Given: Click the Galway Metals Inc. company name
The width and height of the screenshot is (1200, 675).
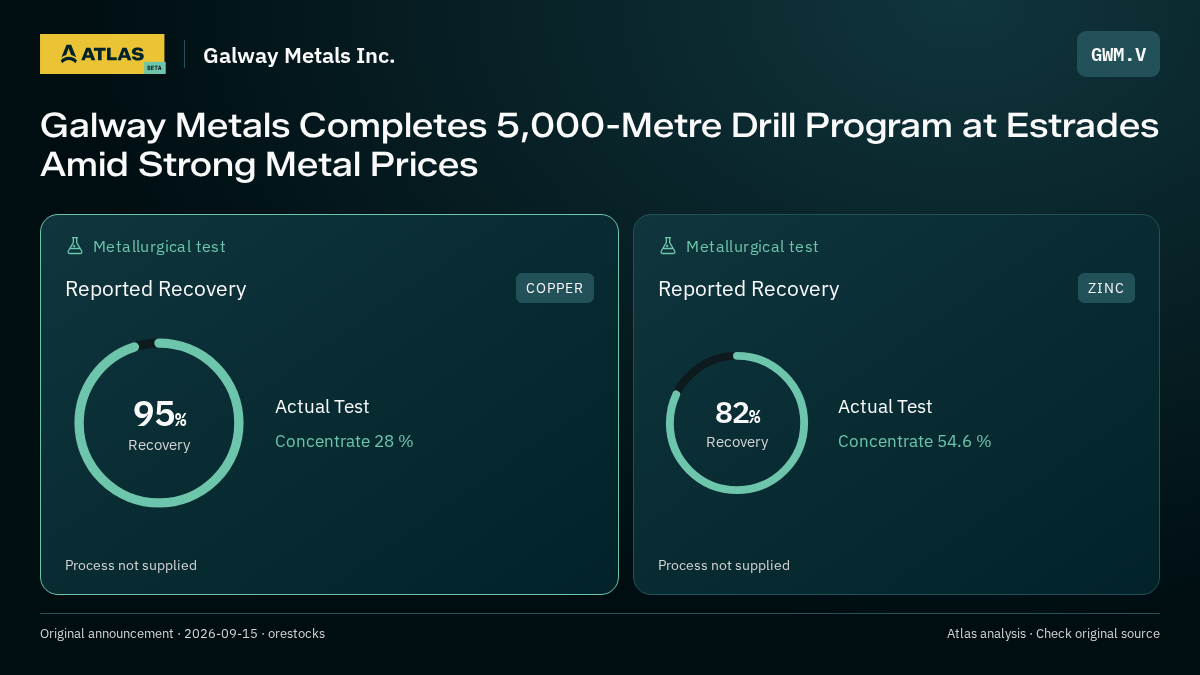Looking at the screenshot, I should tap(299, 56).
